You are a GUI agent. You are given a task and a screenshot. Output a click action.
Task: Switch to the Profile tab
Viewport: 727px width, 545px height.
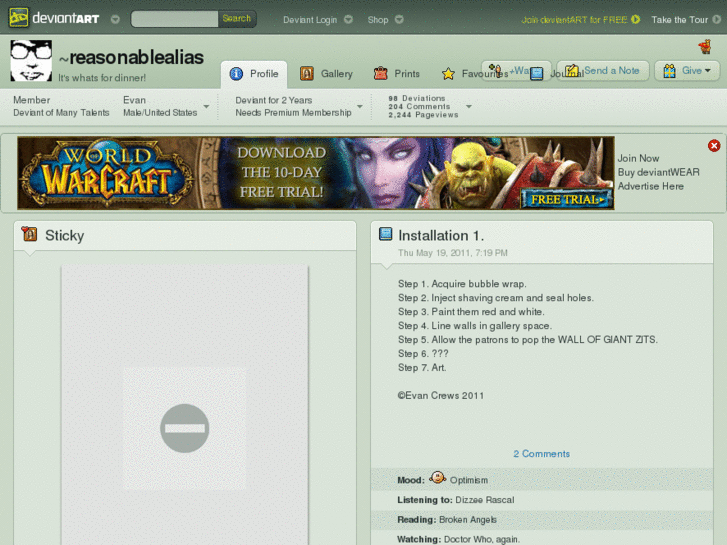(254, 74)
